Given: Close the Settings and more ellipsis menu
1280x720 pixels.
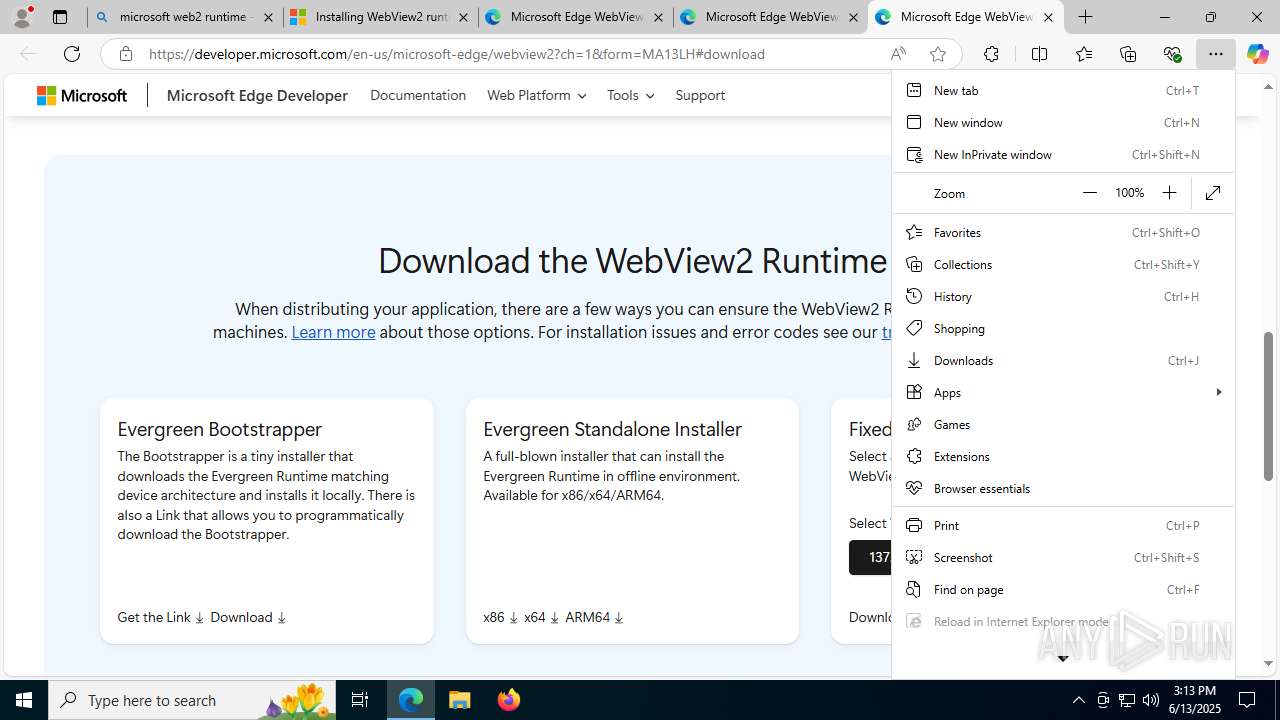Looking at the screenshot, I should [1215, 54].
